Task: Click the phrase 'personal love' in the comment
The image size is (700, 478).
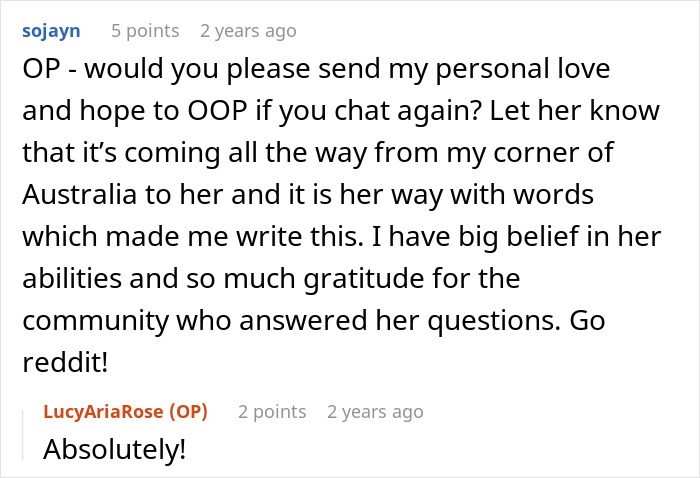Action: click(522, 69)
